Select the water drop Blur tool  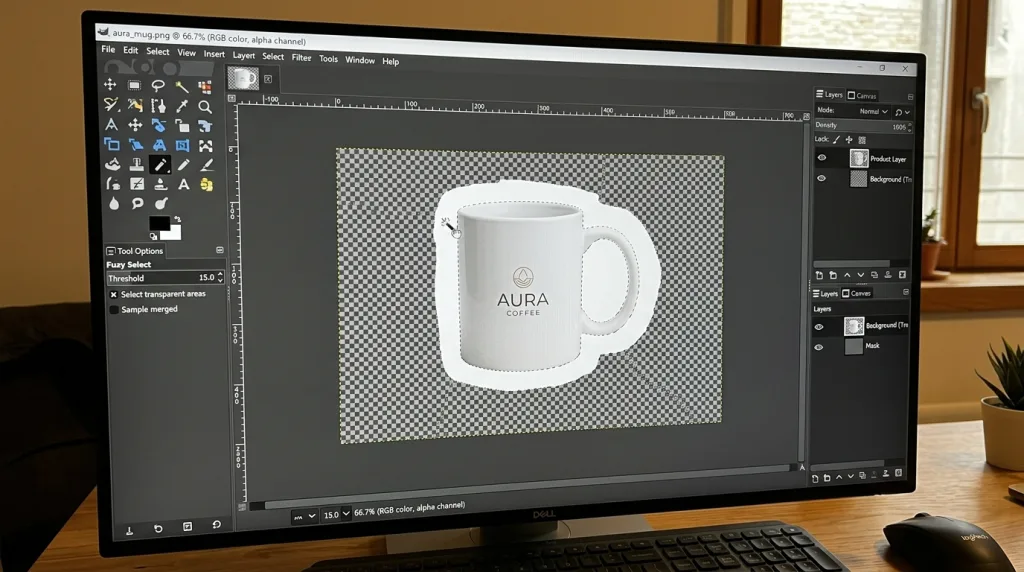pyautogui.click(x=114, y=204)
